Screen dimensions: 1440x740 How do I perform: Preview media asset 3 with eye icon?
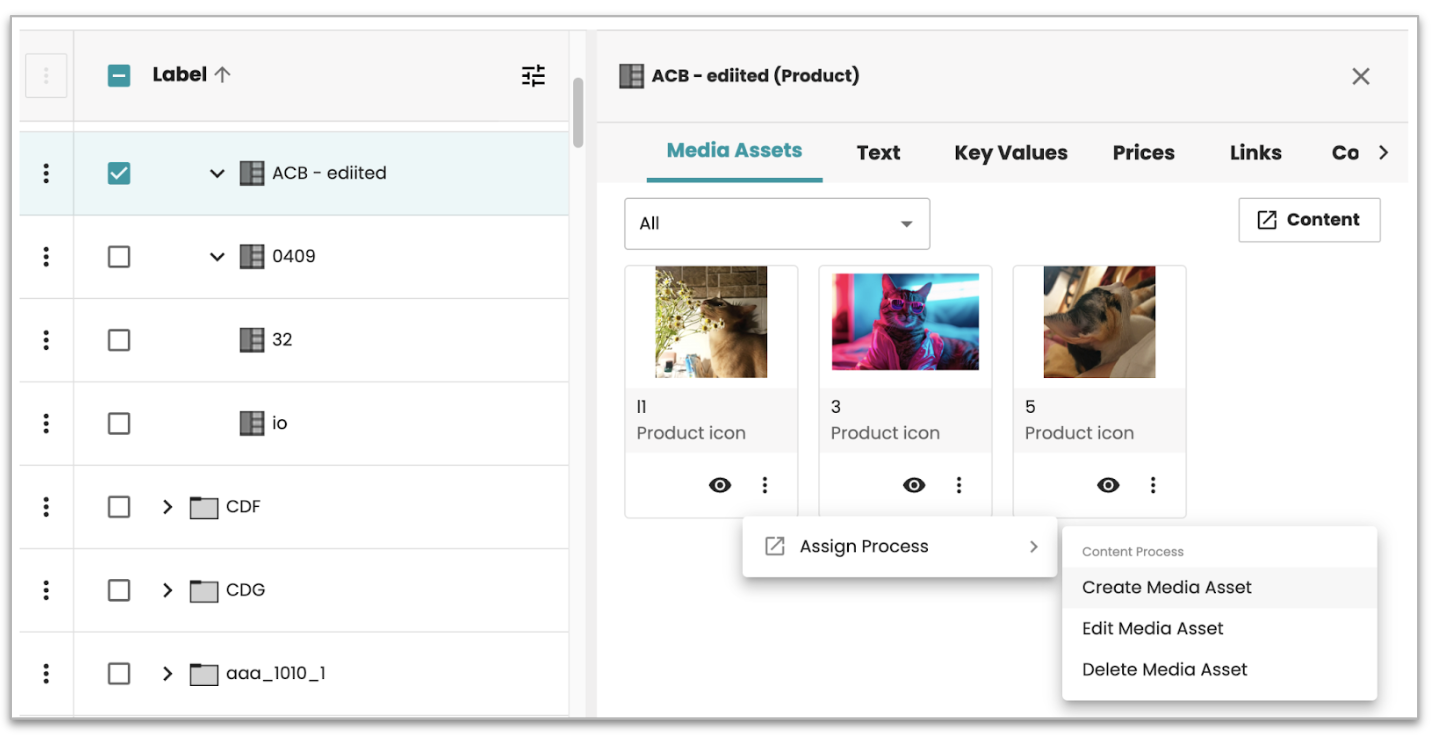pos(914,485)
